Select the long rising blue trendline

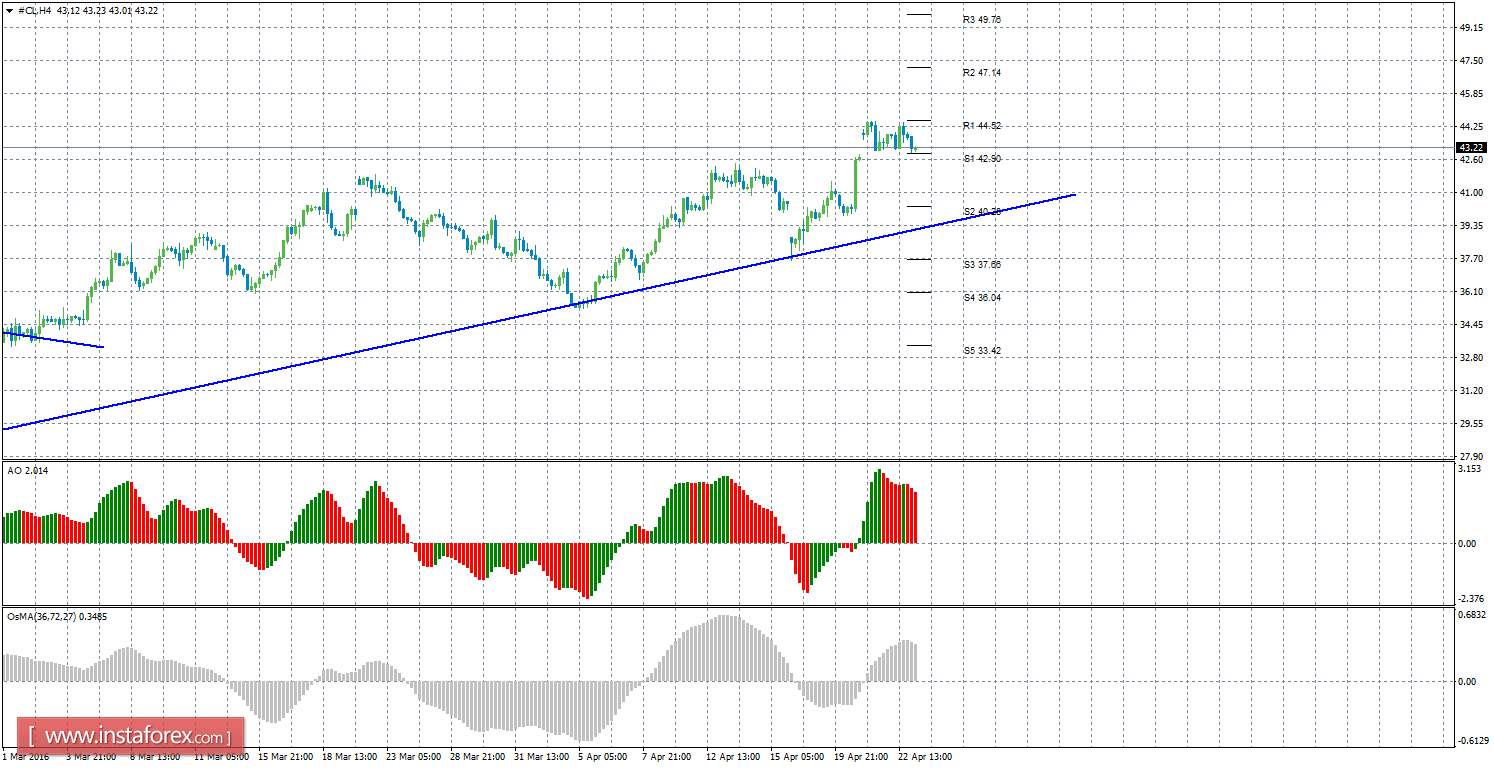click(540, 311)
